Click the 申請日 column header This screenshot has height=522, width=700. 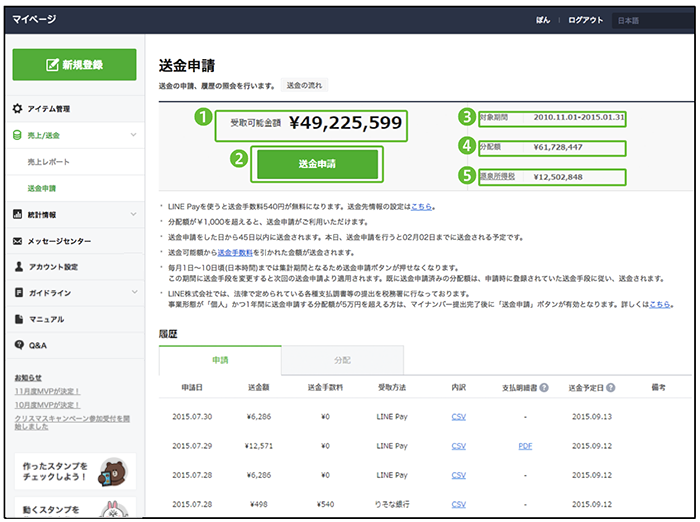(192, 388)
